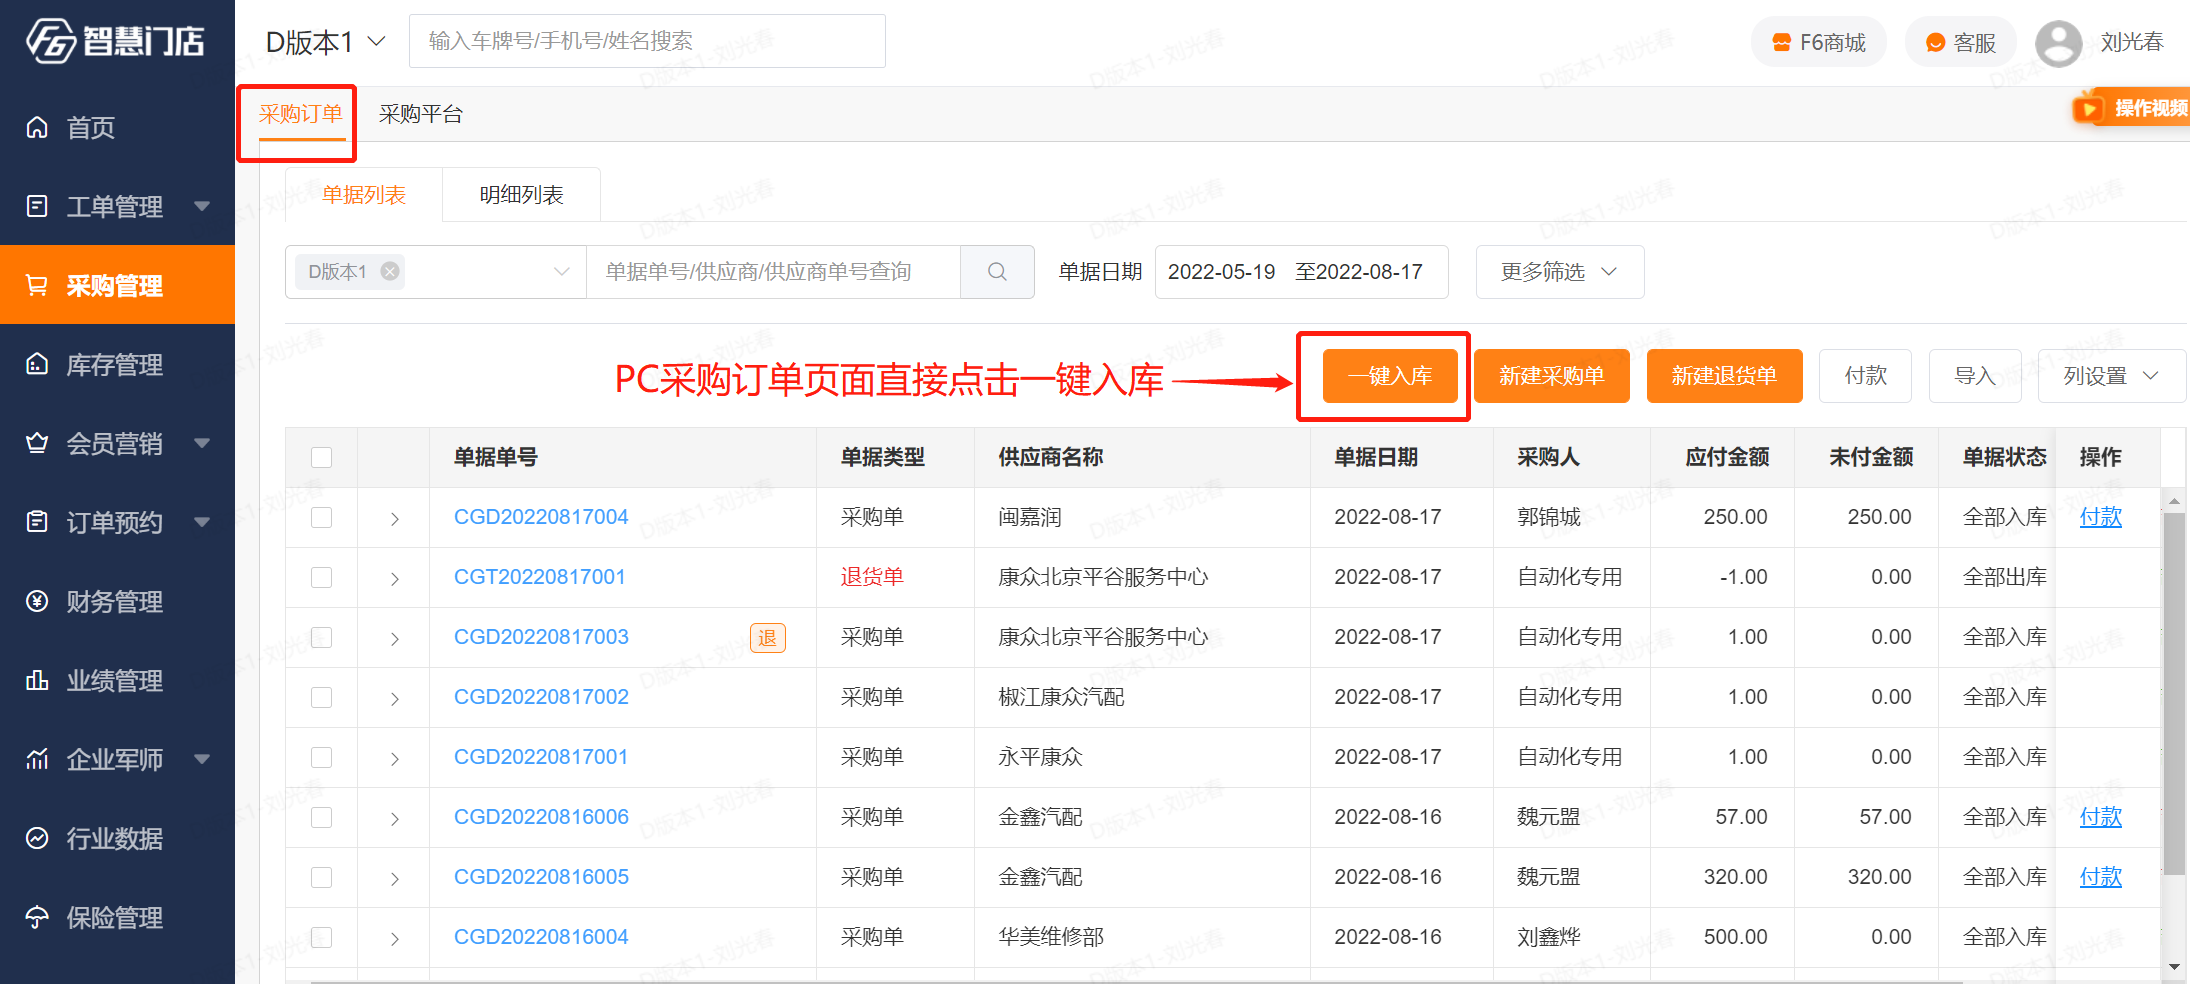Check the row CGT20220817001 checkbox

coord(321,577)
